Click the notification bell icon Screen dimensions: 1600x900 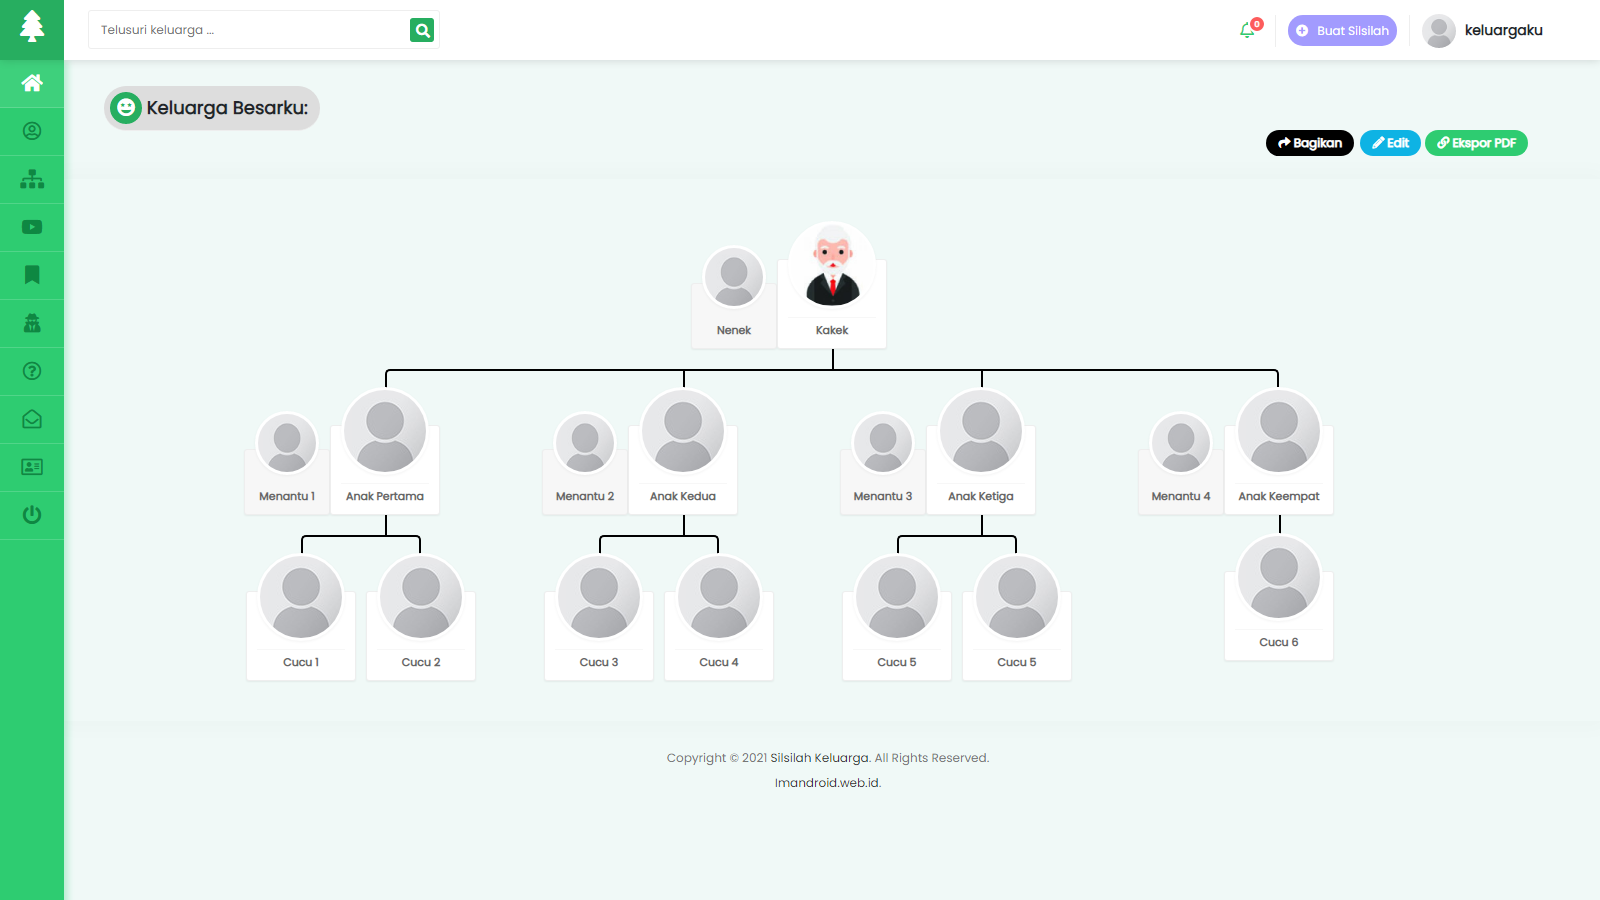(x=1247, y=30)
